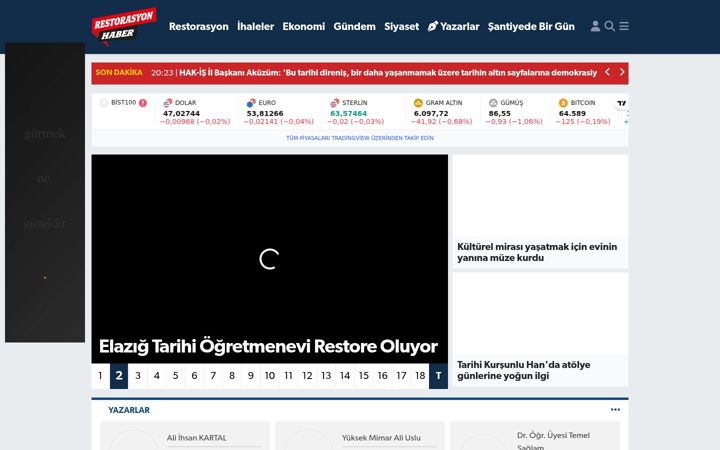Click the Bitcoin coin icon

pyautogui.click(x=563, y=103)
